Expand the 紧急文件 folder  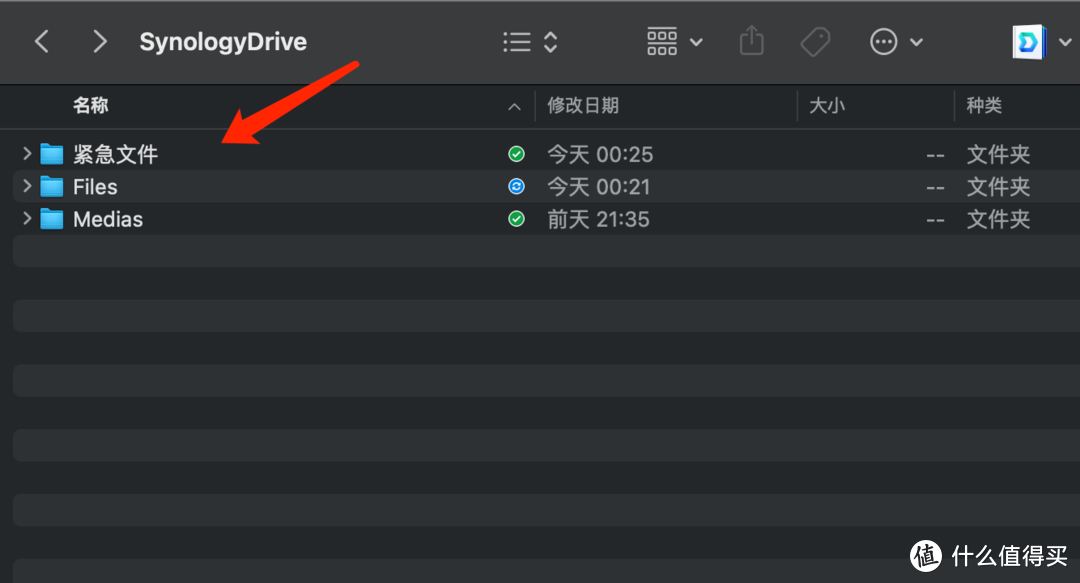click(27, 154)
